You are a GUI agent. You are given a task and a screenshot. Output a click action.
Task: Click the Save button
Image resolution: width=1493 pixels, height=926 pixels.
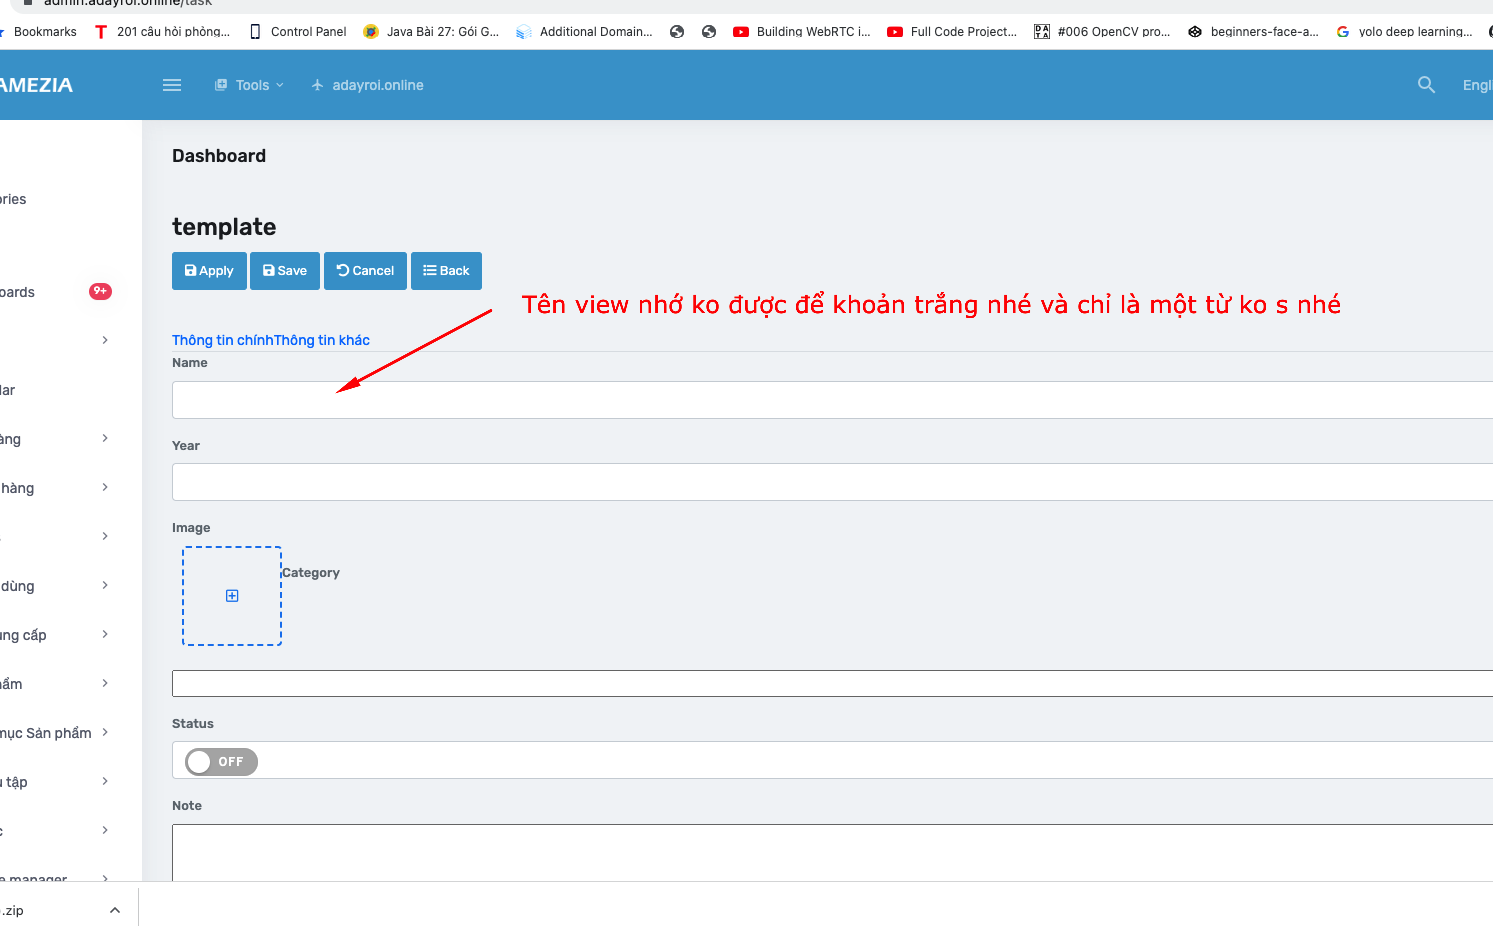(285, 271)
